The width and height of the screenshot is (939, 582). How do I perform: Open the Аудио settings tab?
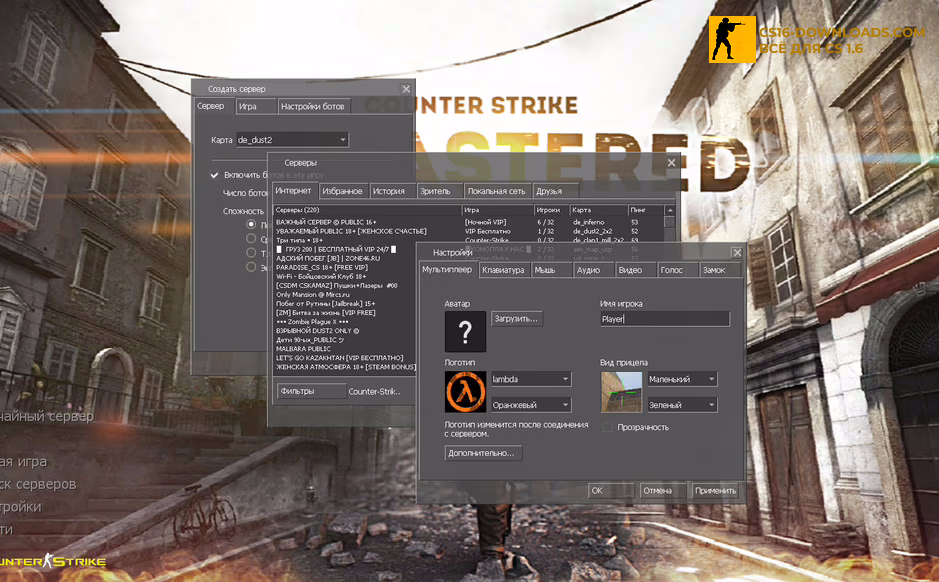(593, 270)
